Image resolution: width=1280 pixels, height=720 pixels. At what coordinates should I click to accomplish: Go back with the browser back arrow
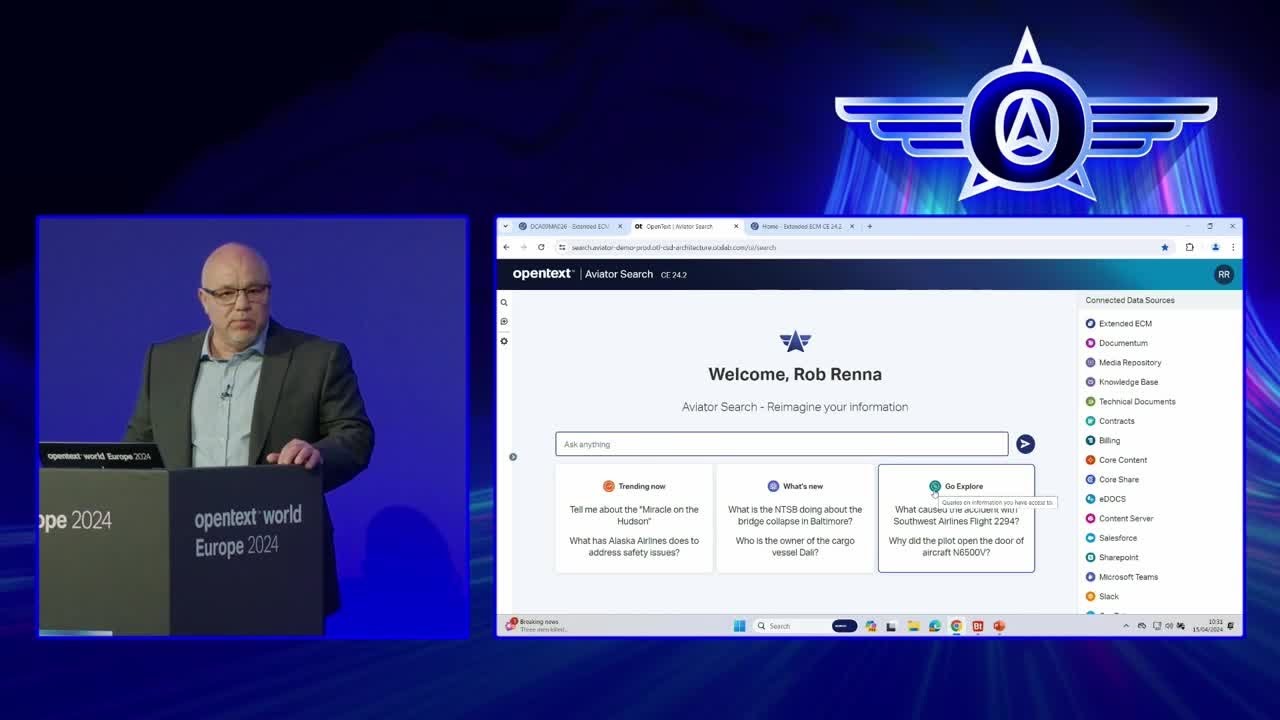coord(506,247)
